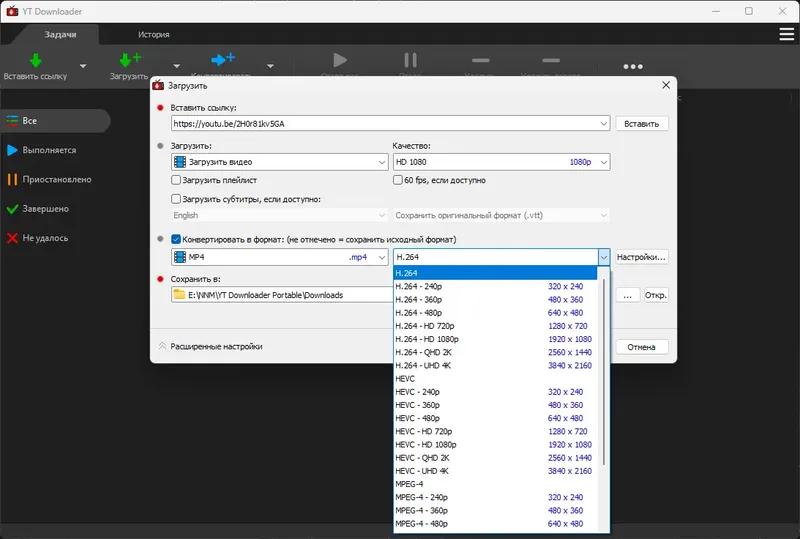
Task: Switch to the History tab
Action: tap(154, 35)
